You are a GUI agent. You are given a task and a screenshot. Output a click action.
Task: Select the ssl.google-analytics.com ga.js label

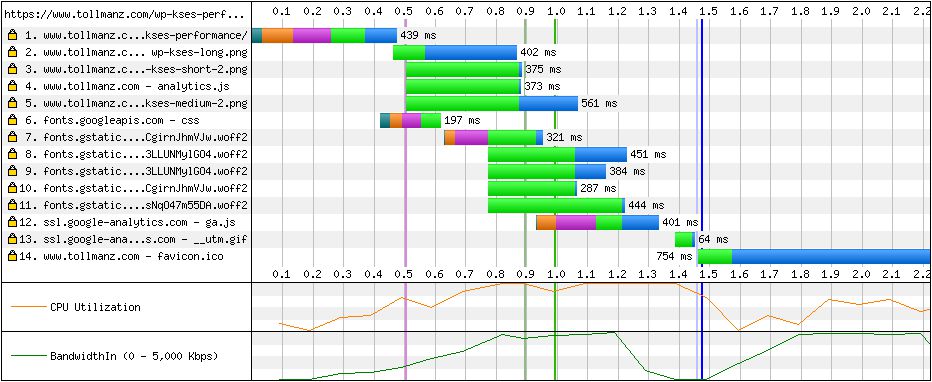(126, 222)
